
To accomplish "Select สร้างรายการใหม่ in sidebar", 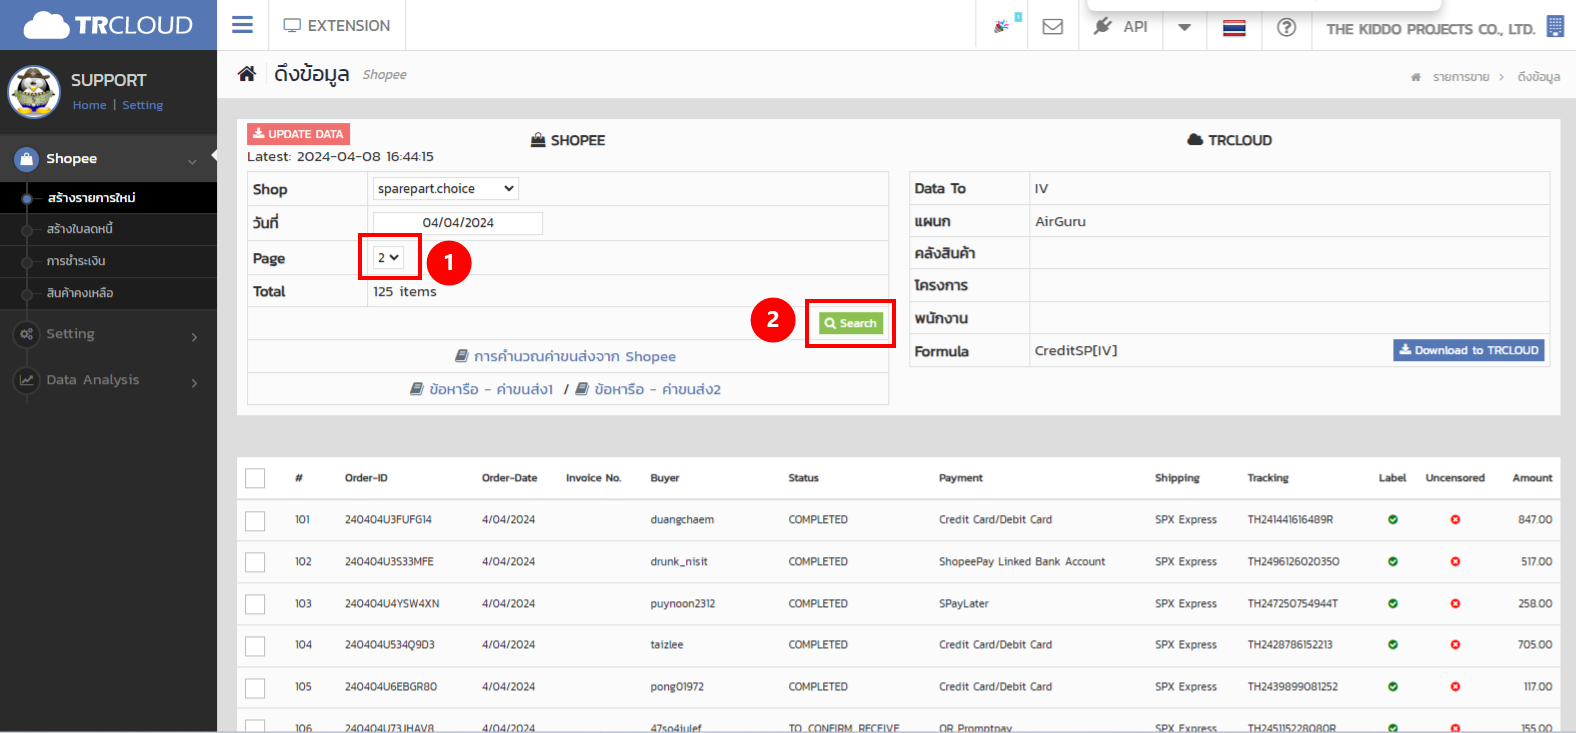I will pyautogui.click(x=91, y=198).
